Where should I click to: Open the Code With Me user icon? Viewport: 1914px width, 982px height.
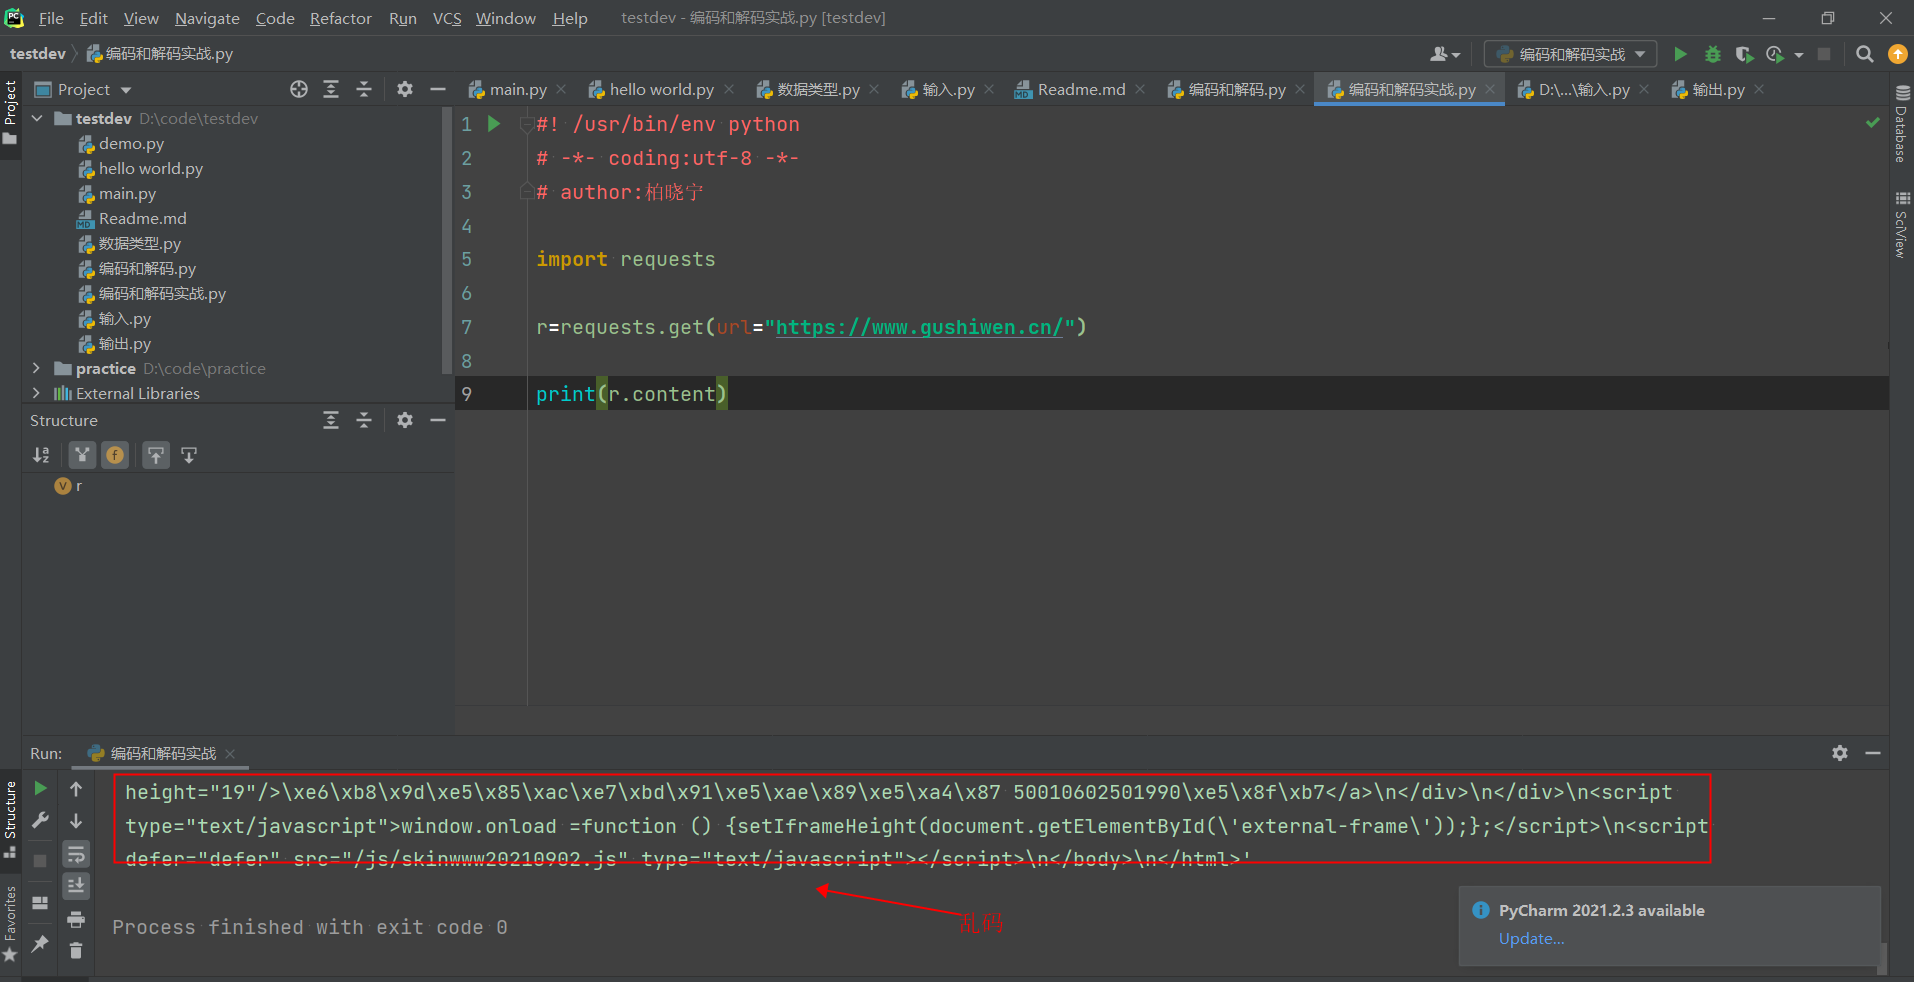(1439, 54)
